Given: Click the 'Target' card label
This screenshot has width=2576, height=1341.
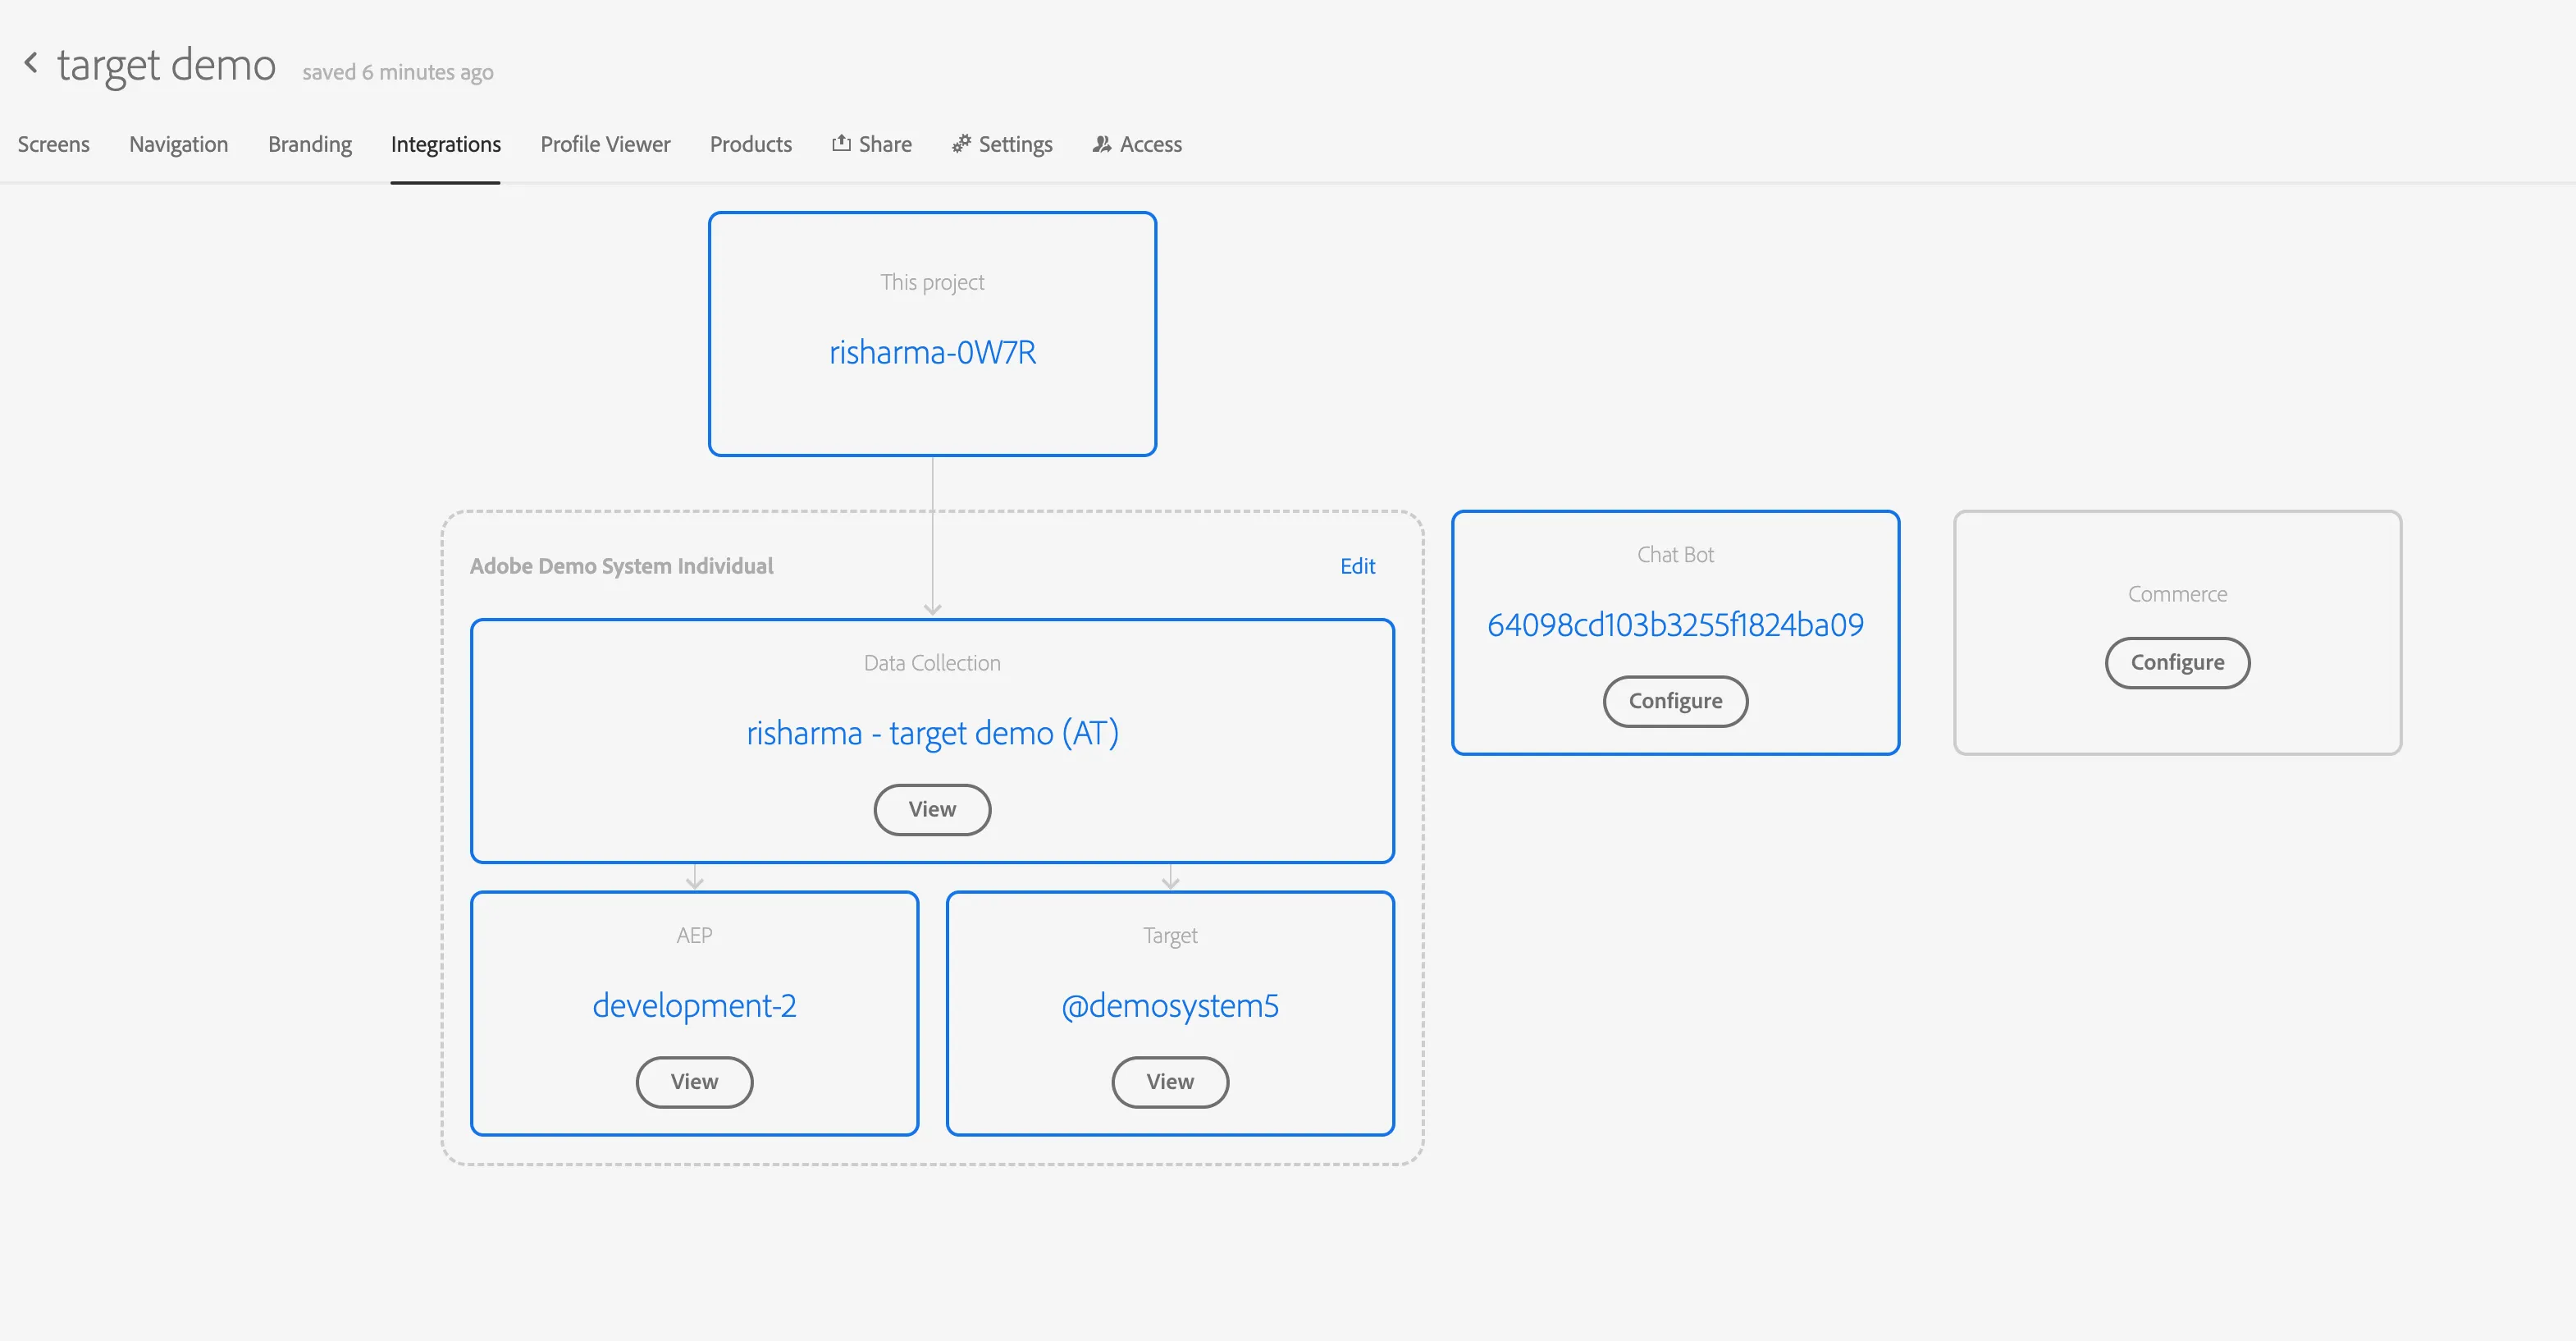Looking at the screenshot, I should pos(1170,936).
